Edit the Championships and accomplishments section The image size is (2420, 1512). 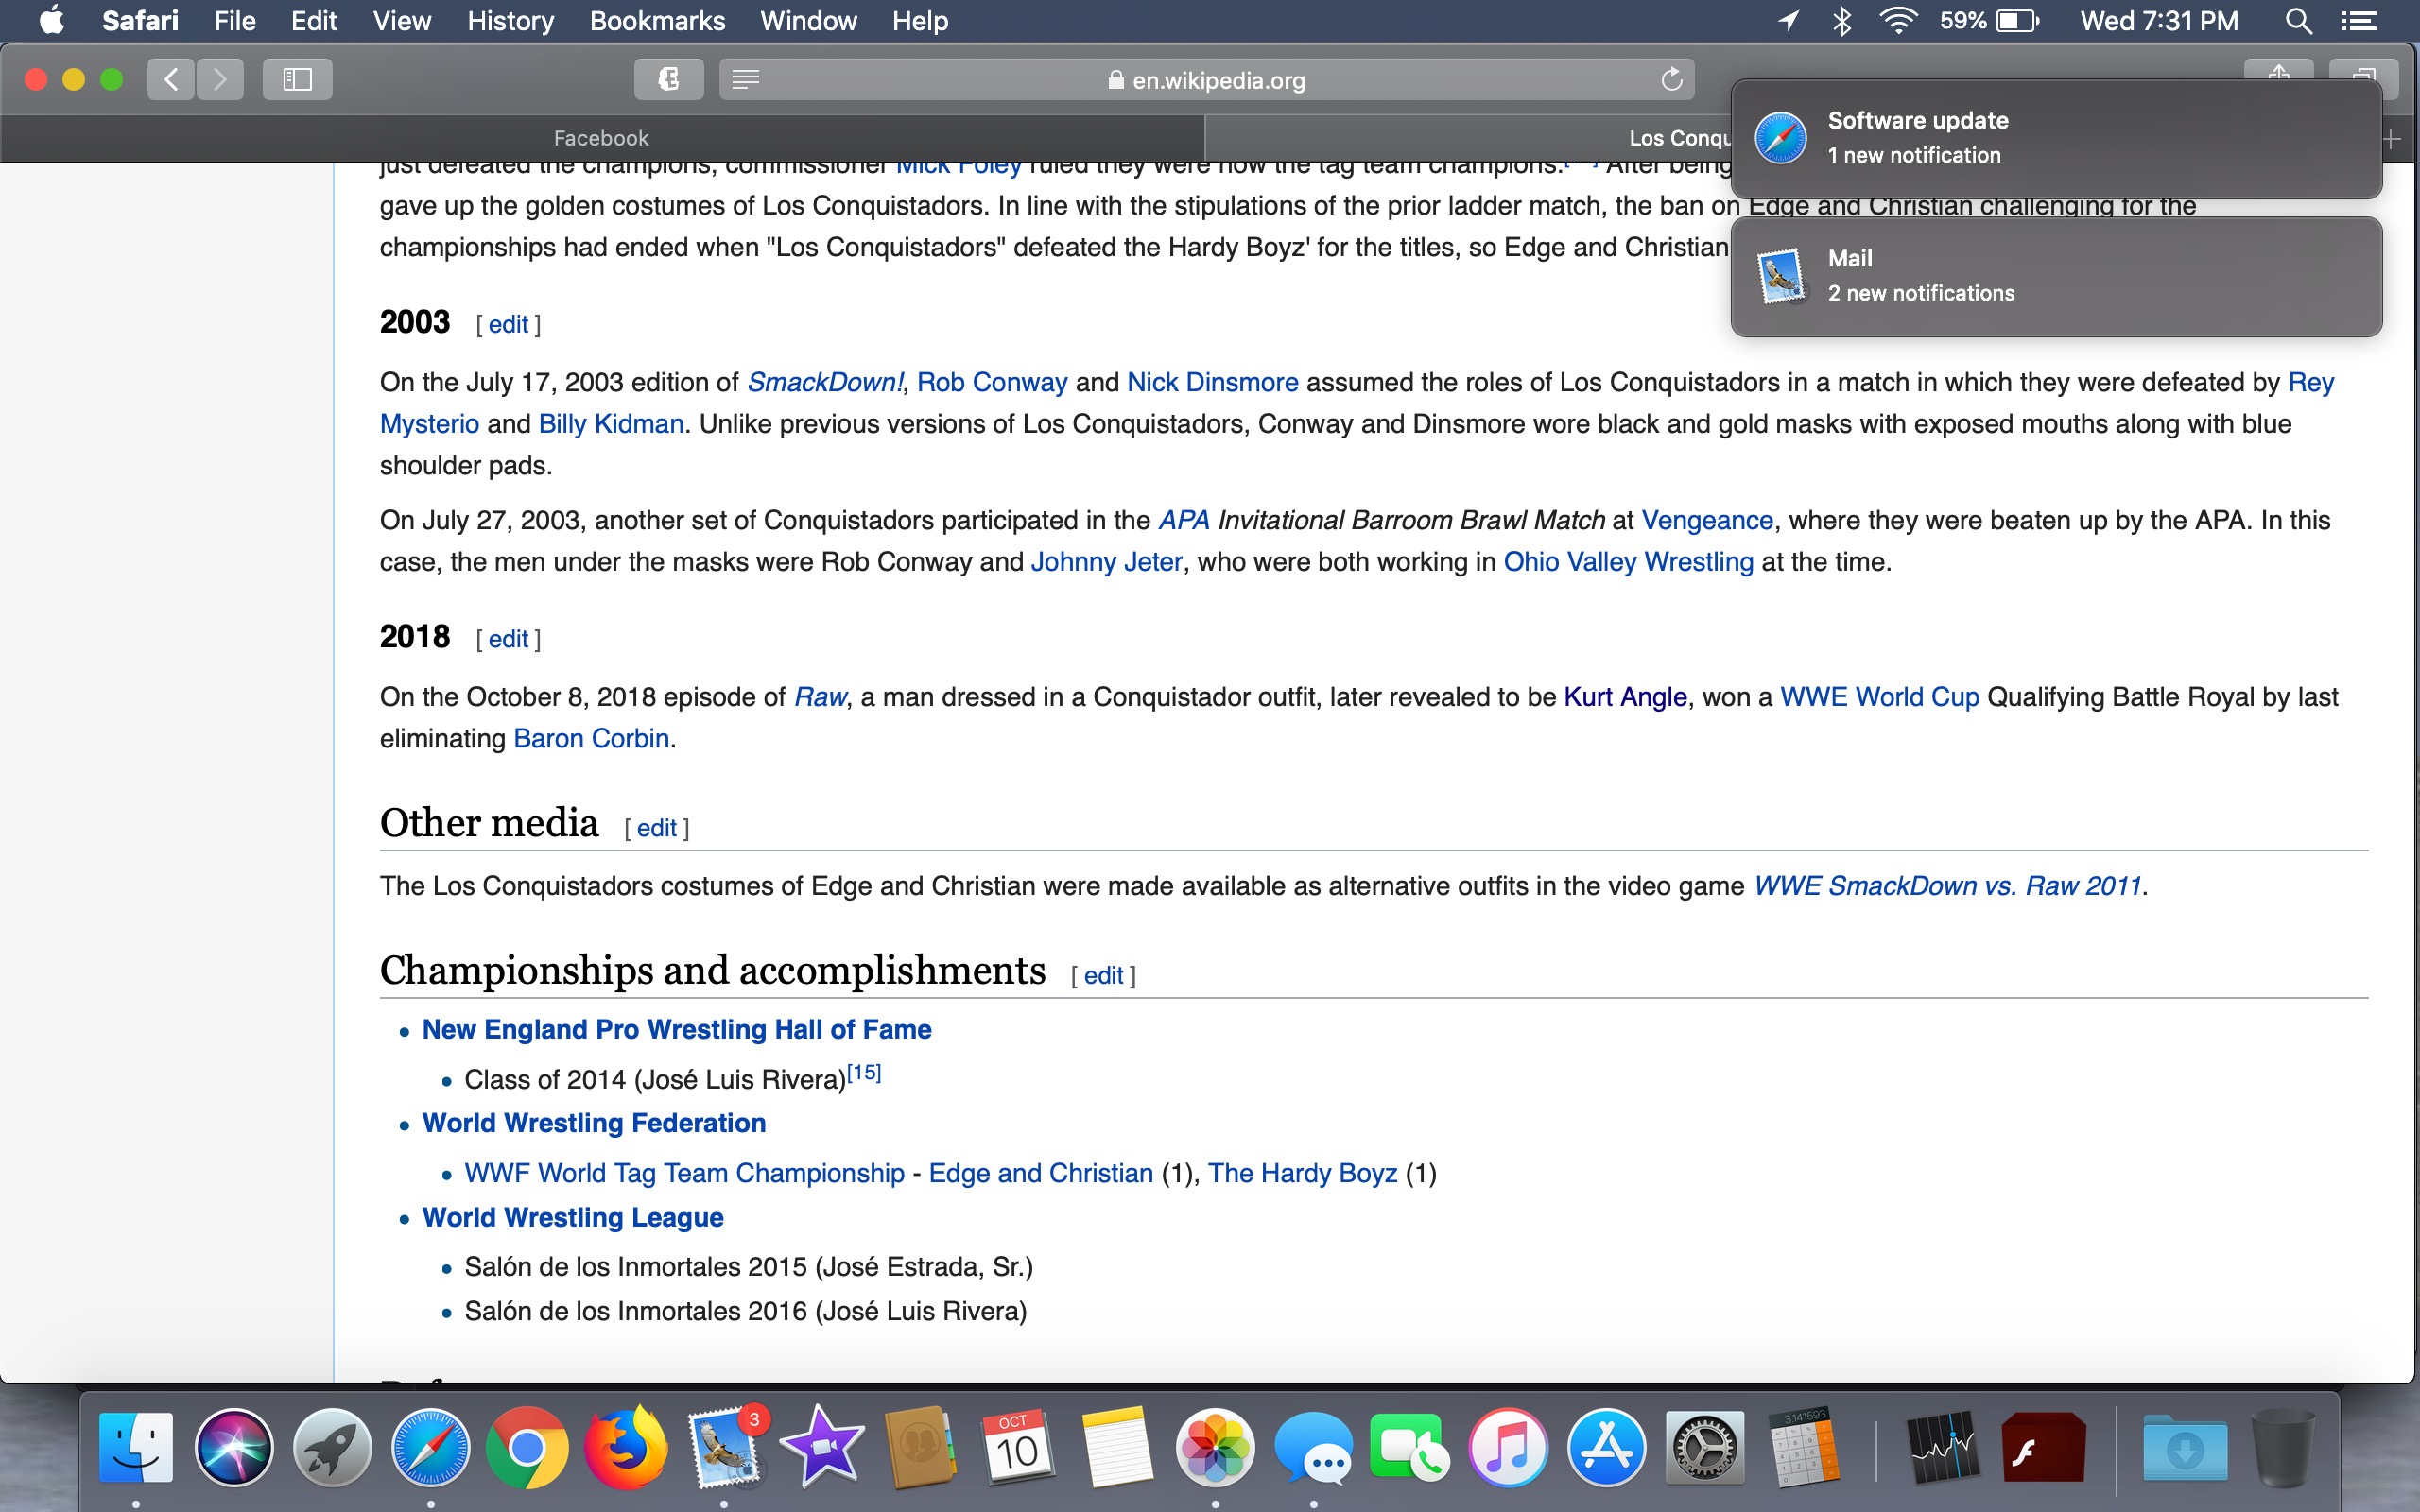coord(1103,975)
